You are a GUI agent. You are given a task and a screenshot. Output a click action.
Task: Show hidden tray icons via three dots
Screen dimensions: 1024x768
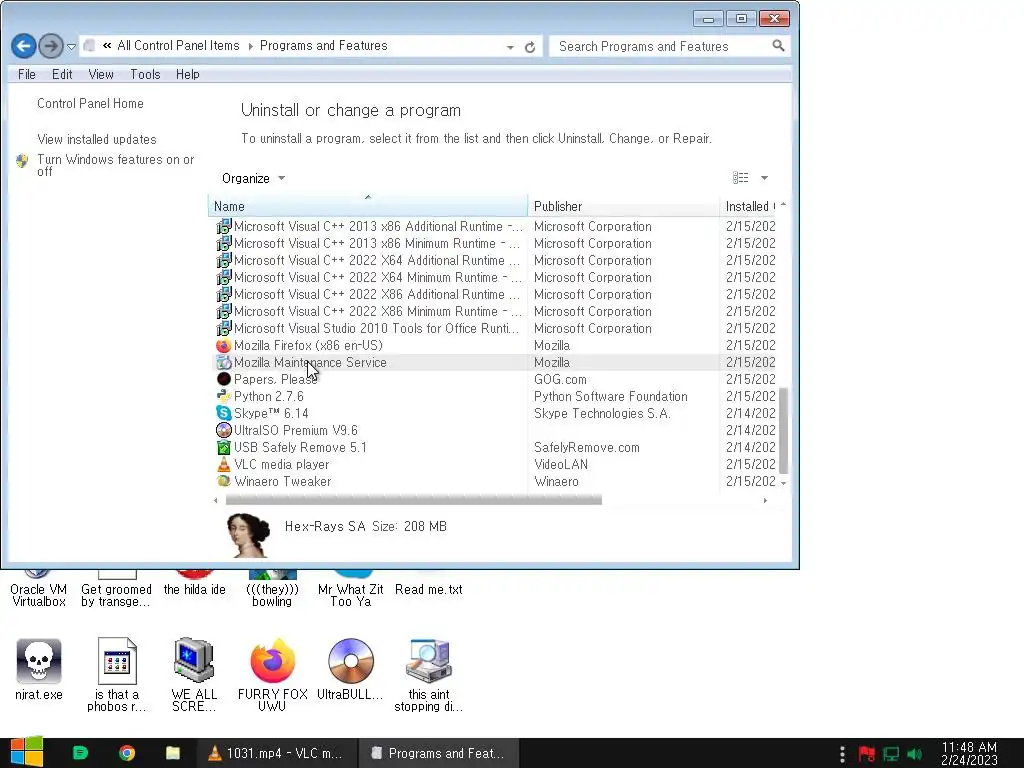point(842,754)
